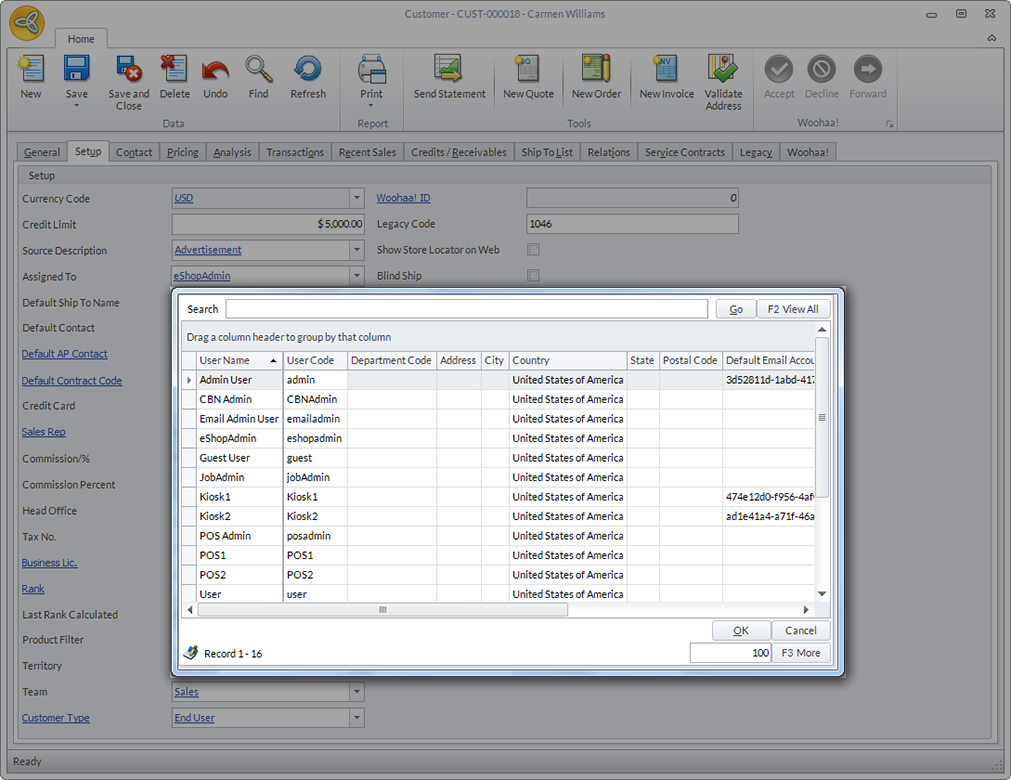Viewport: 1011px width, 780px height.
Task: Open the Customer Type dropdown arrow
Action: 357,718
